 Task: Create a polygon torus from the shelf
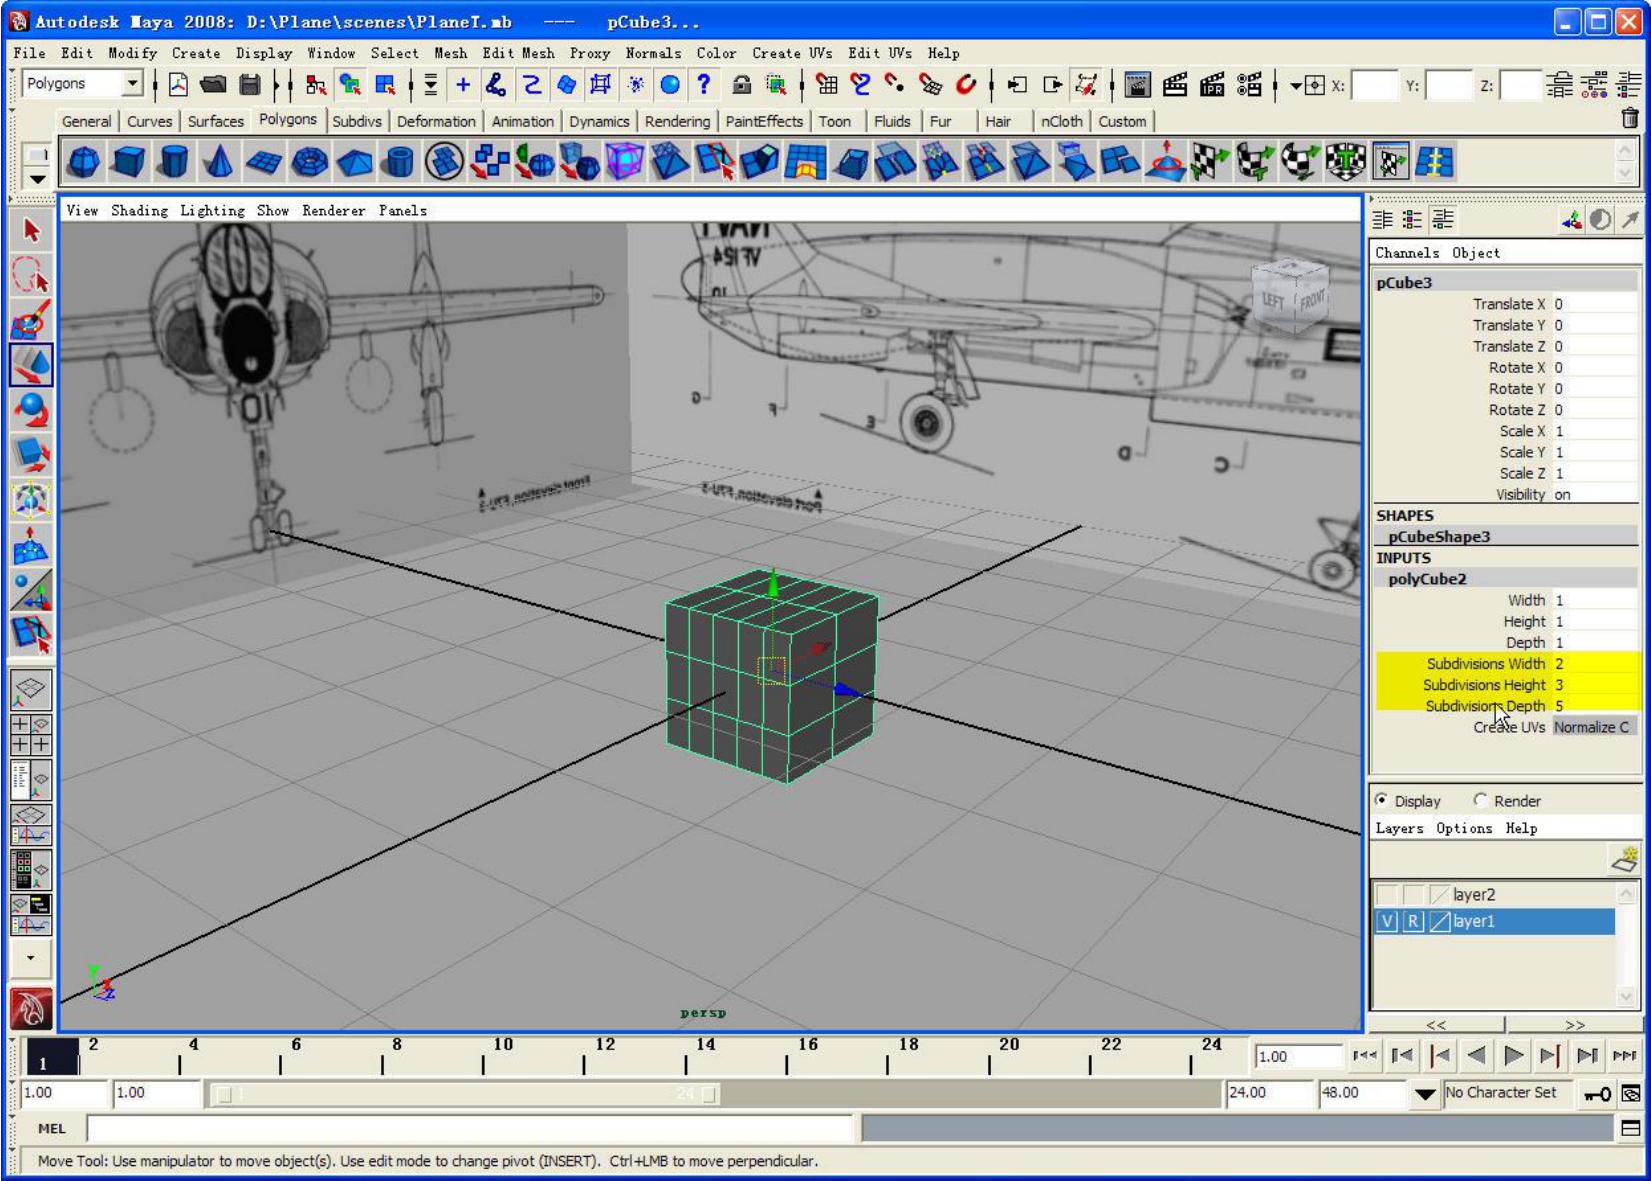309,161
